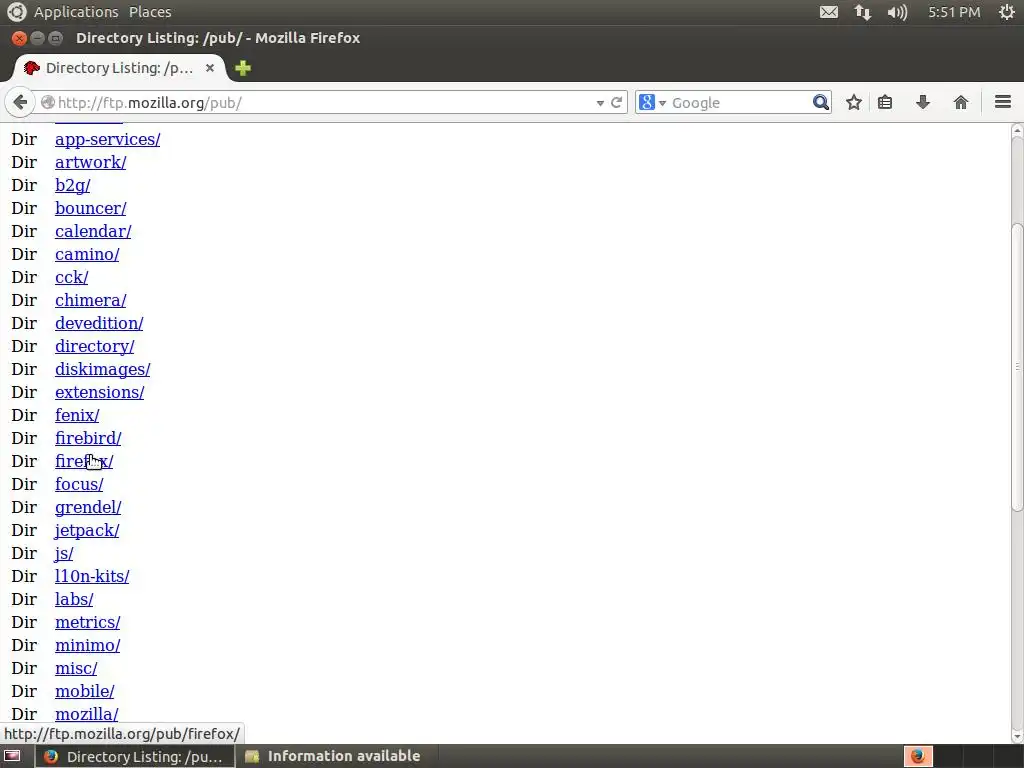Open the mail indicator icon
The height and width of the screenshot is (768, 1024).
pyautogui.click(x=829, y=12)
